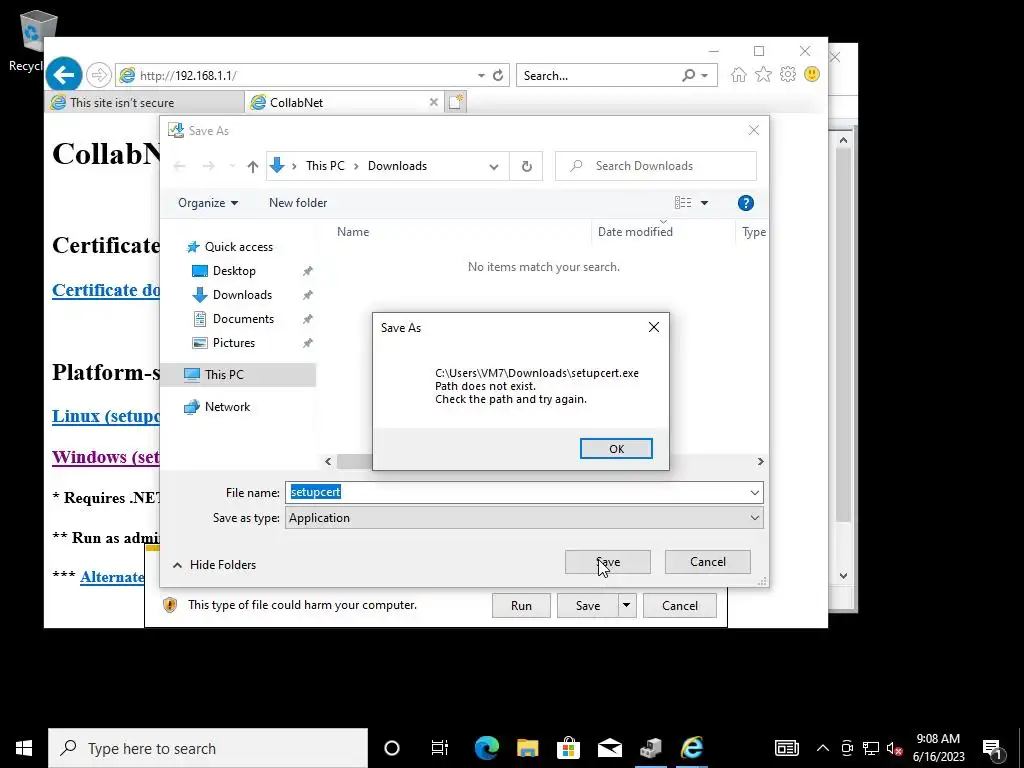Collapse folders with Hide Folders
The height and width of the screenshot is (768, 1024).
pyautogui.click(x=214, y=565)
